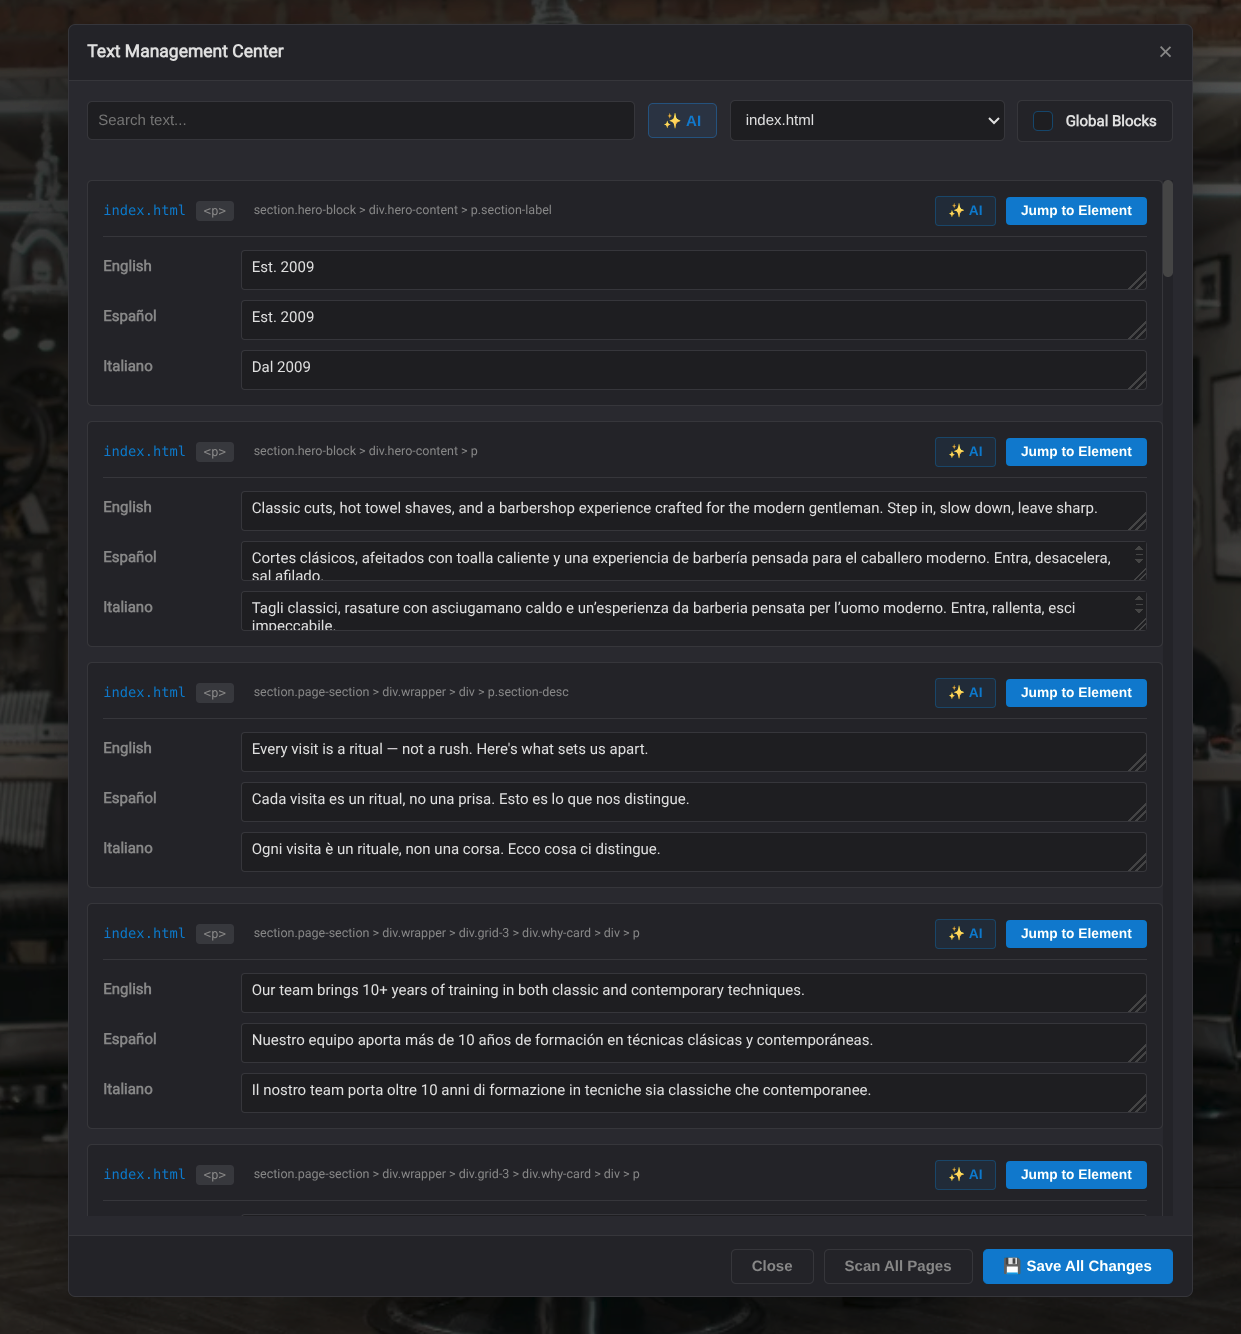The image size is (1241, 1334).
Task: Open the index.html page dropdown
Action: pyautogui.click(x=867, y=120)
